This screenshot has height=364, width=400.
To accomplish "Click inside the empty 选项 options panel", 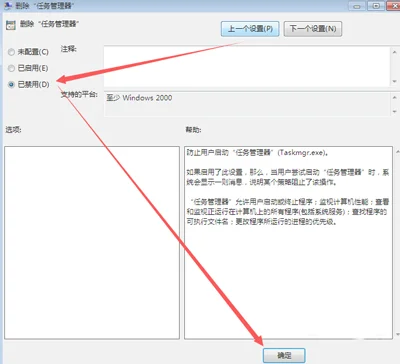I will click(92, 243).
